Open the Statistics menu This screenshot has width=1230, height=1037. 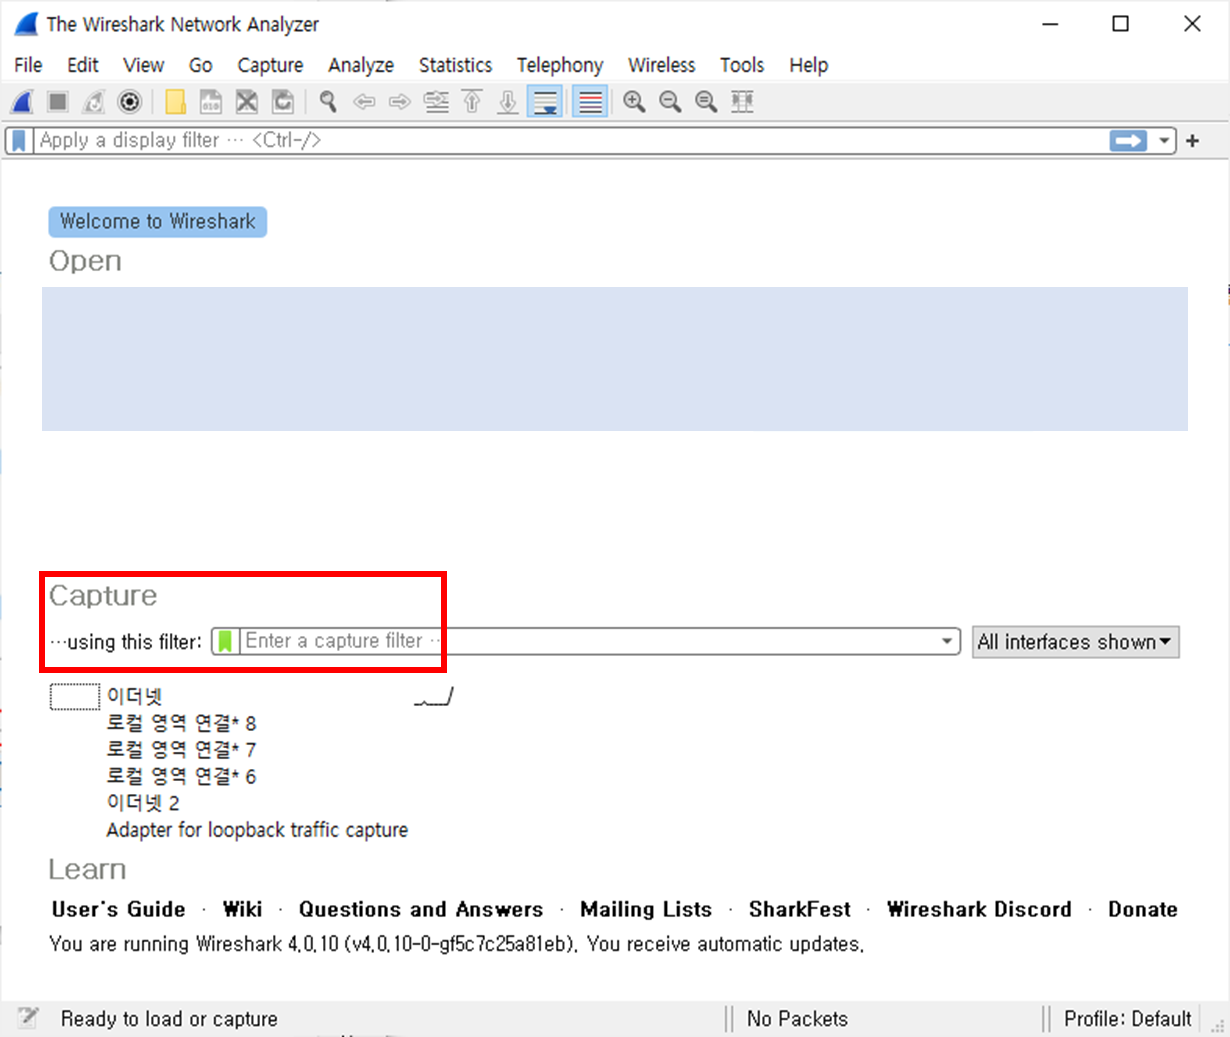[x=455, y=65]
